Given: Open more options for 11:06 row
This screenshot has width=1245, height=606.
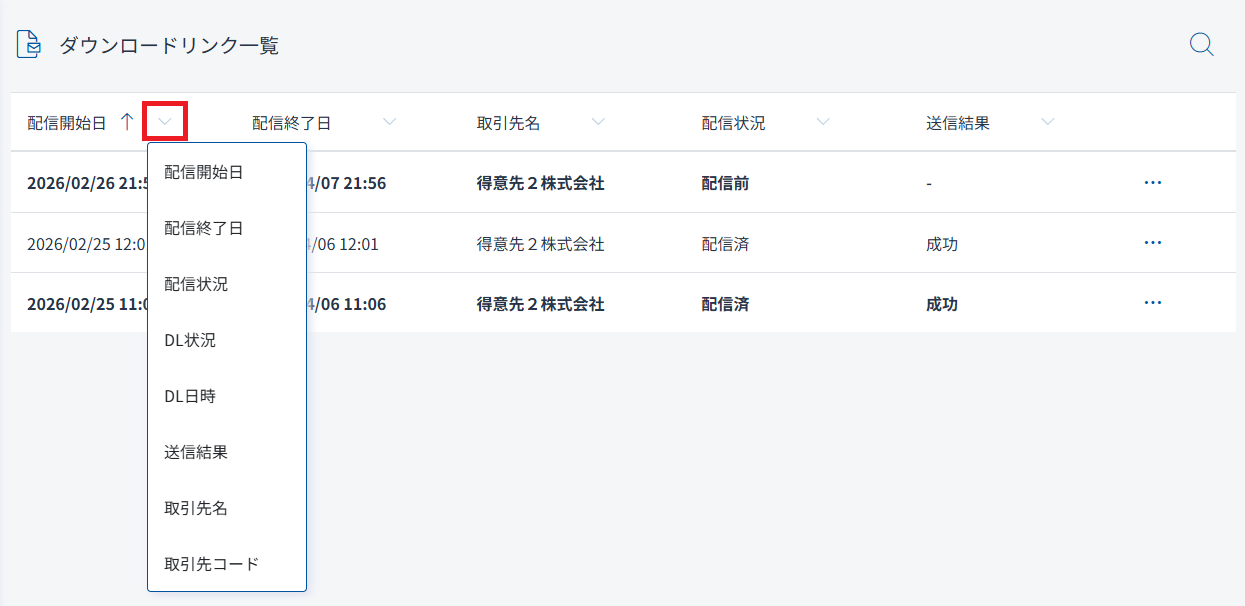Looking at the screenshot, I should (x=1152, y=303).
